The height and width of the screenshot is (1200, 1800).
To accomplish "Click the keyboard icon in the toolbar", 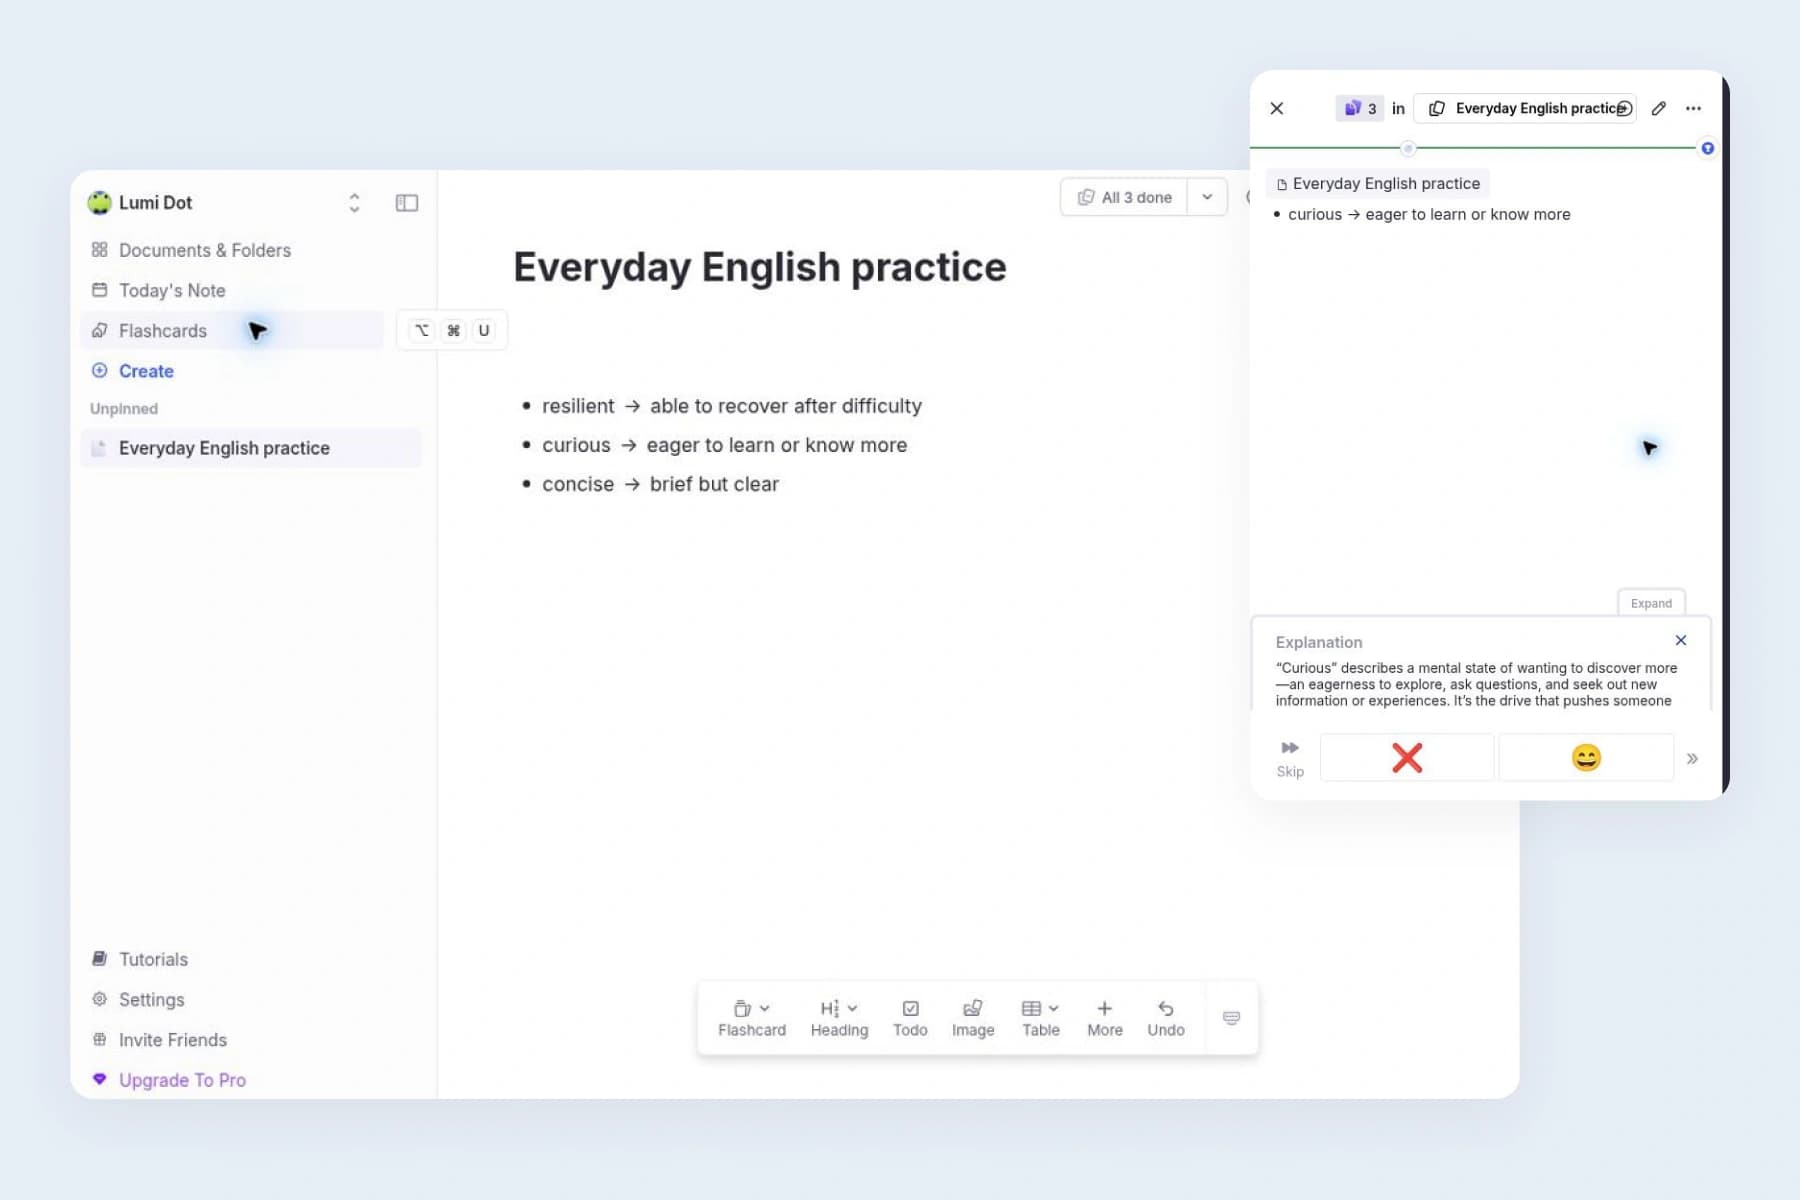I will 1232,1018.
